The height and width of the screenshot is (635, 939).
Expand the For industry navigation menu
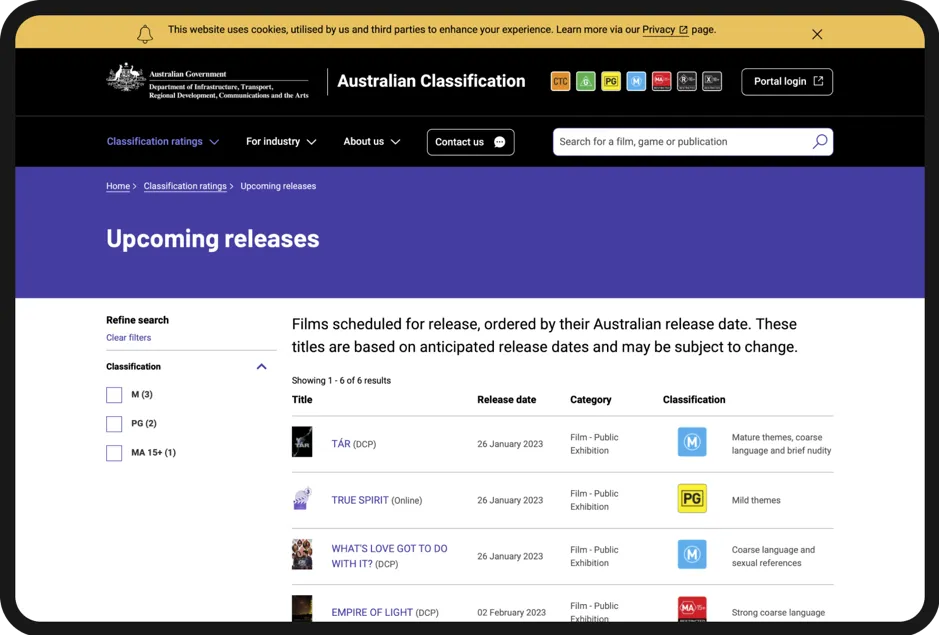point(280,141)
